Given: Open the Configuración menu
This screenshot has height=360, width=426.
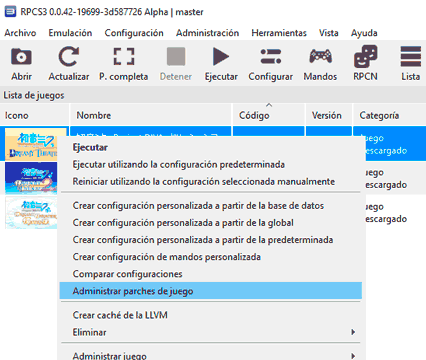Looking at the screenshot, I should tap(134, 33).
